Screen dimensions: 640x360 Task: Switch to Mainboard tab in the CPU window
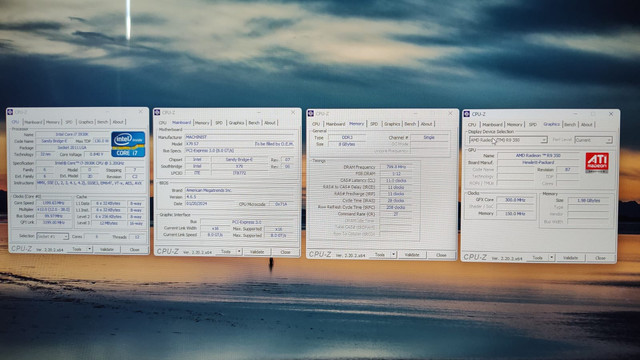[33, 122]
